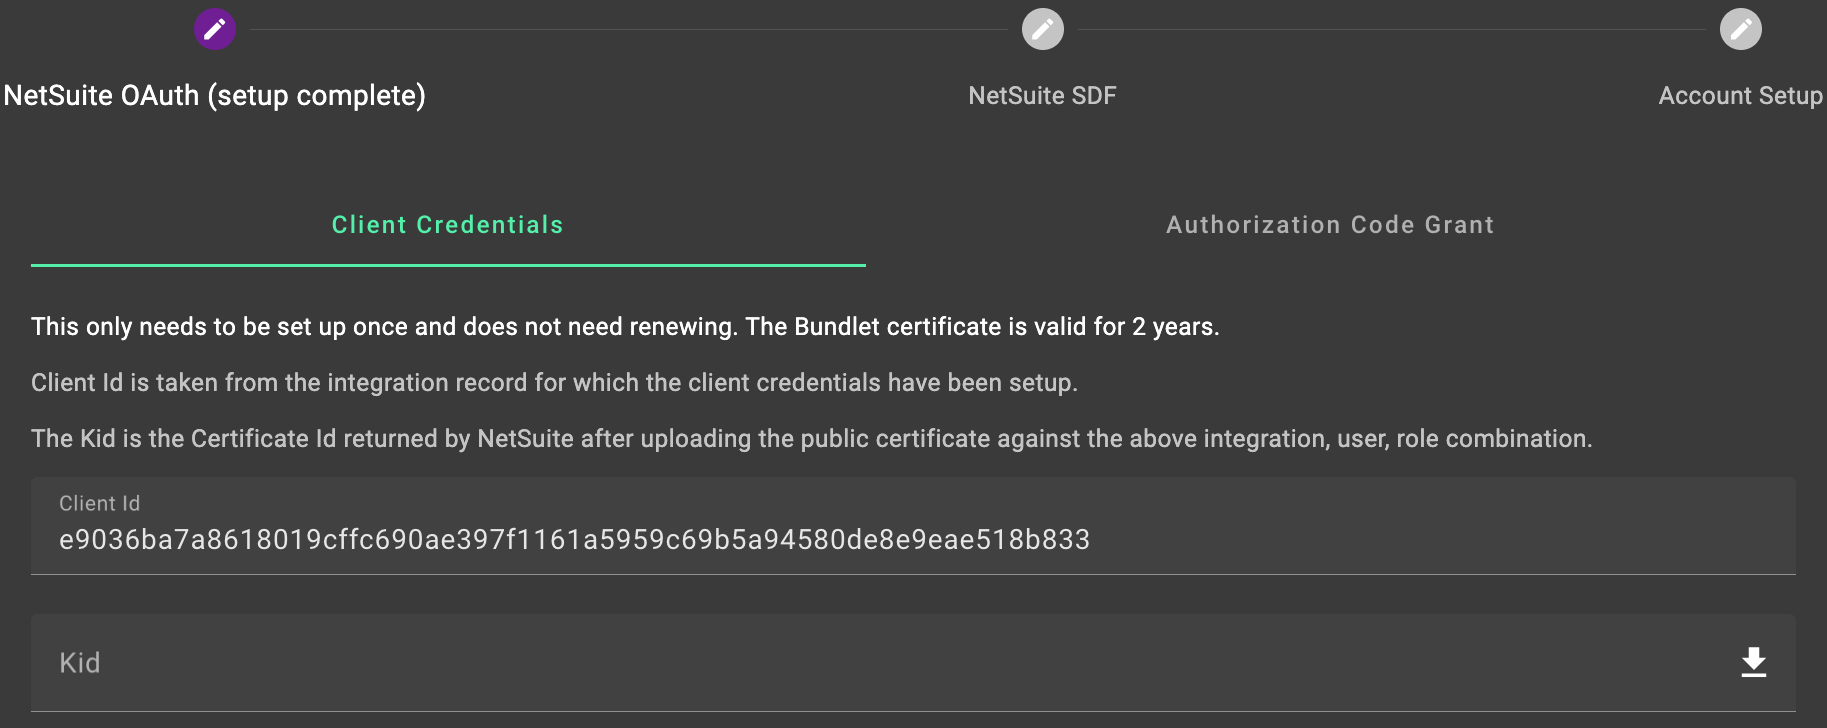The width and height of the screenshot is (1827, 728).
Task: Click the text explaining Client Id source
Action: pos(554,383)
